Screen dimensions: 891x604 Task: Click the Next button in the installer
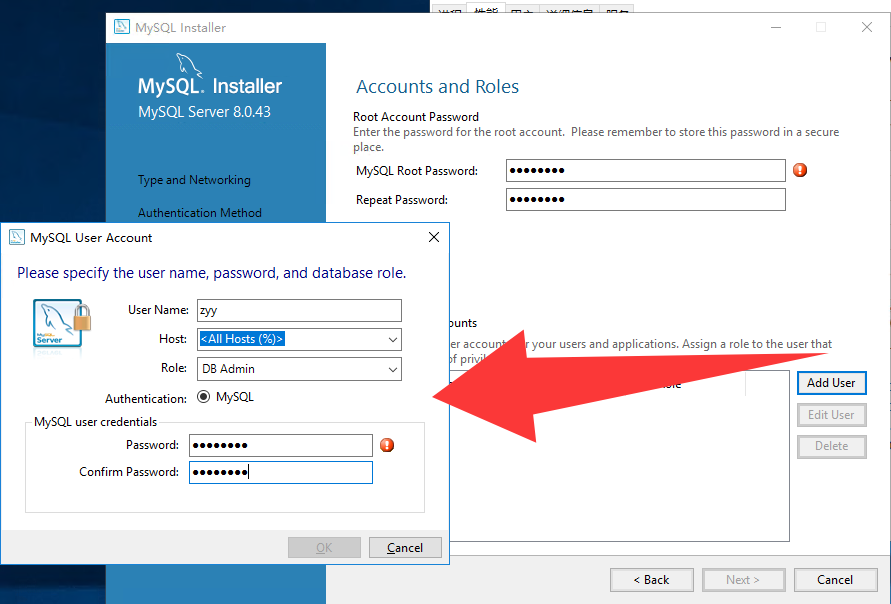click(x=743, y=580)
